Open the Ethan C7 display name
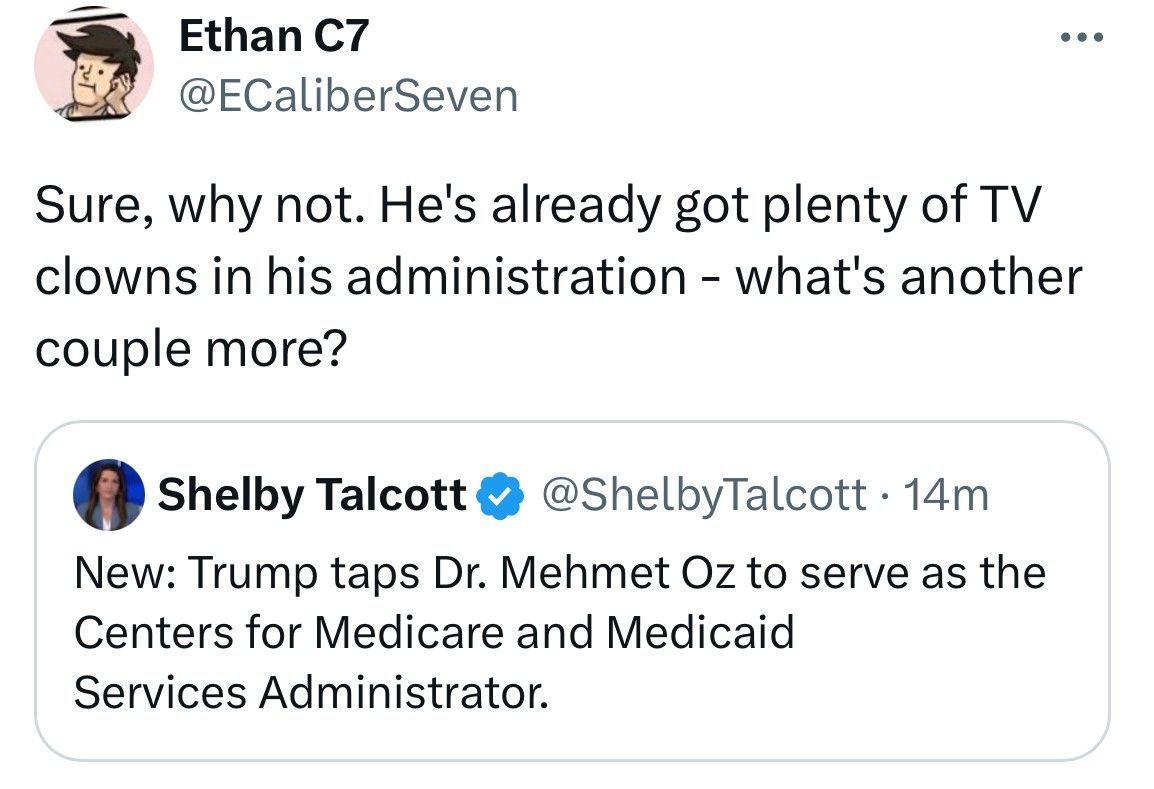 click(x=273, y=36)
